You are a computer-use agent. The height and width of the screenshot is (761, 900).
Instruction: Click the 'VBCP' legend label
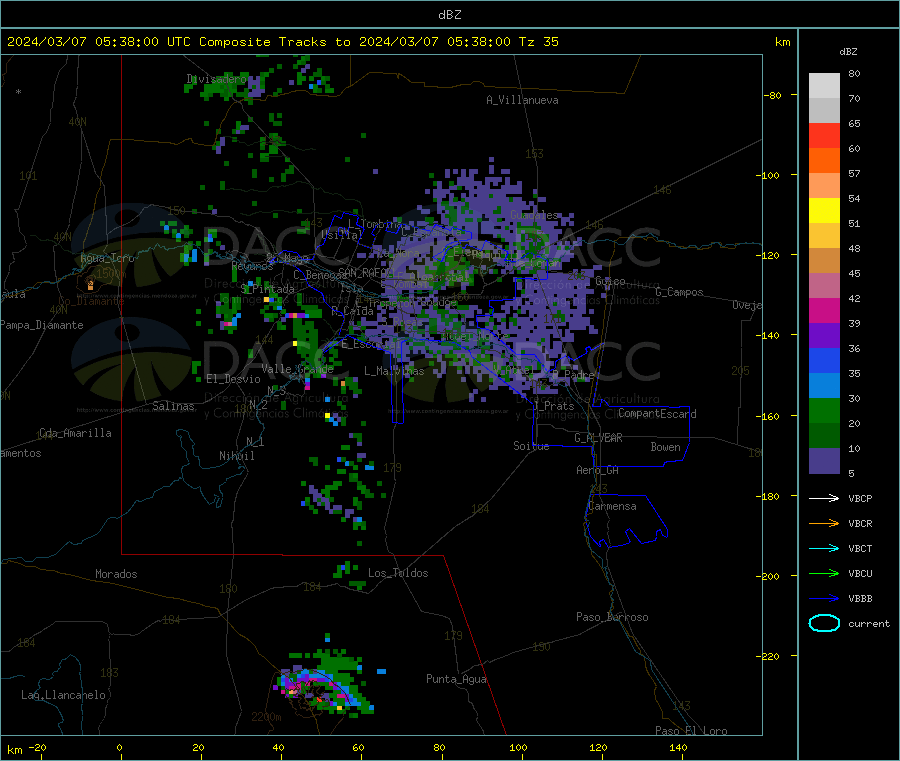pos(860,499)
